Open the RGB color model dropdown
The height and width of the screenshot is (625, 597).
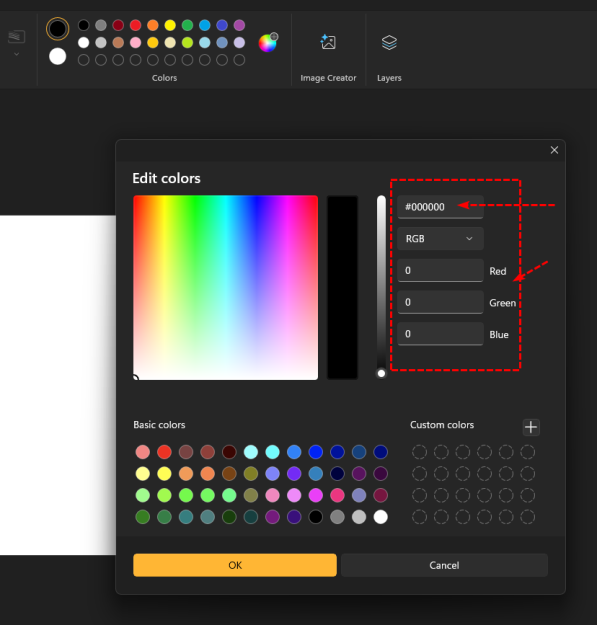tap(440, 238)
